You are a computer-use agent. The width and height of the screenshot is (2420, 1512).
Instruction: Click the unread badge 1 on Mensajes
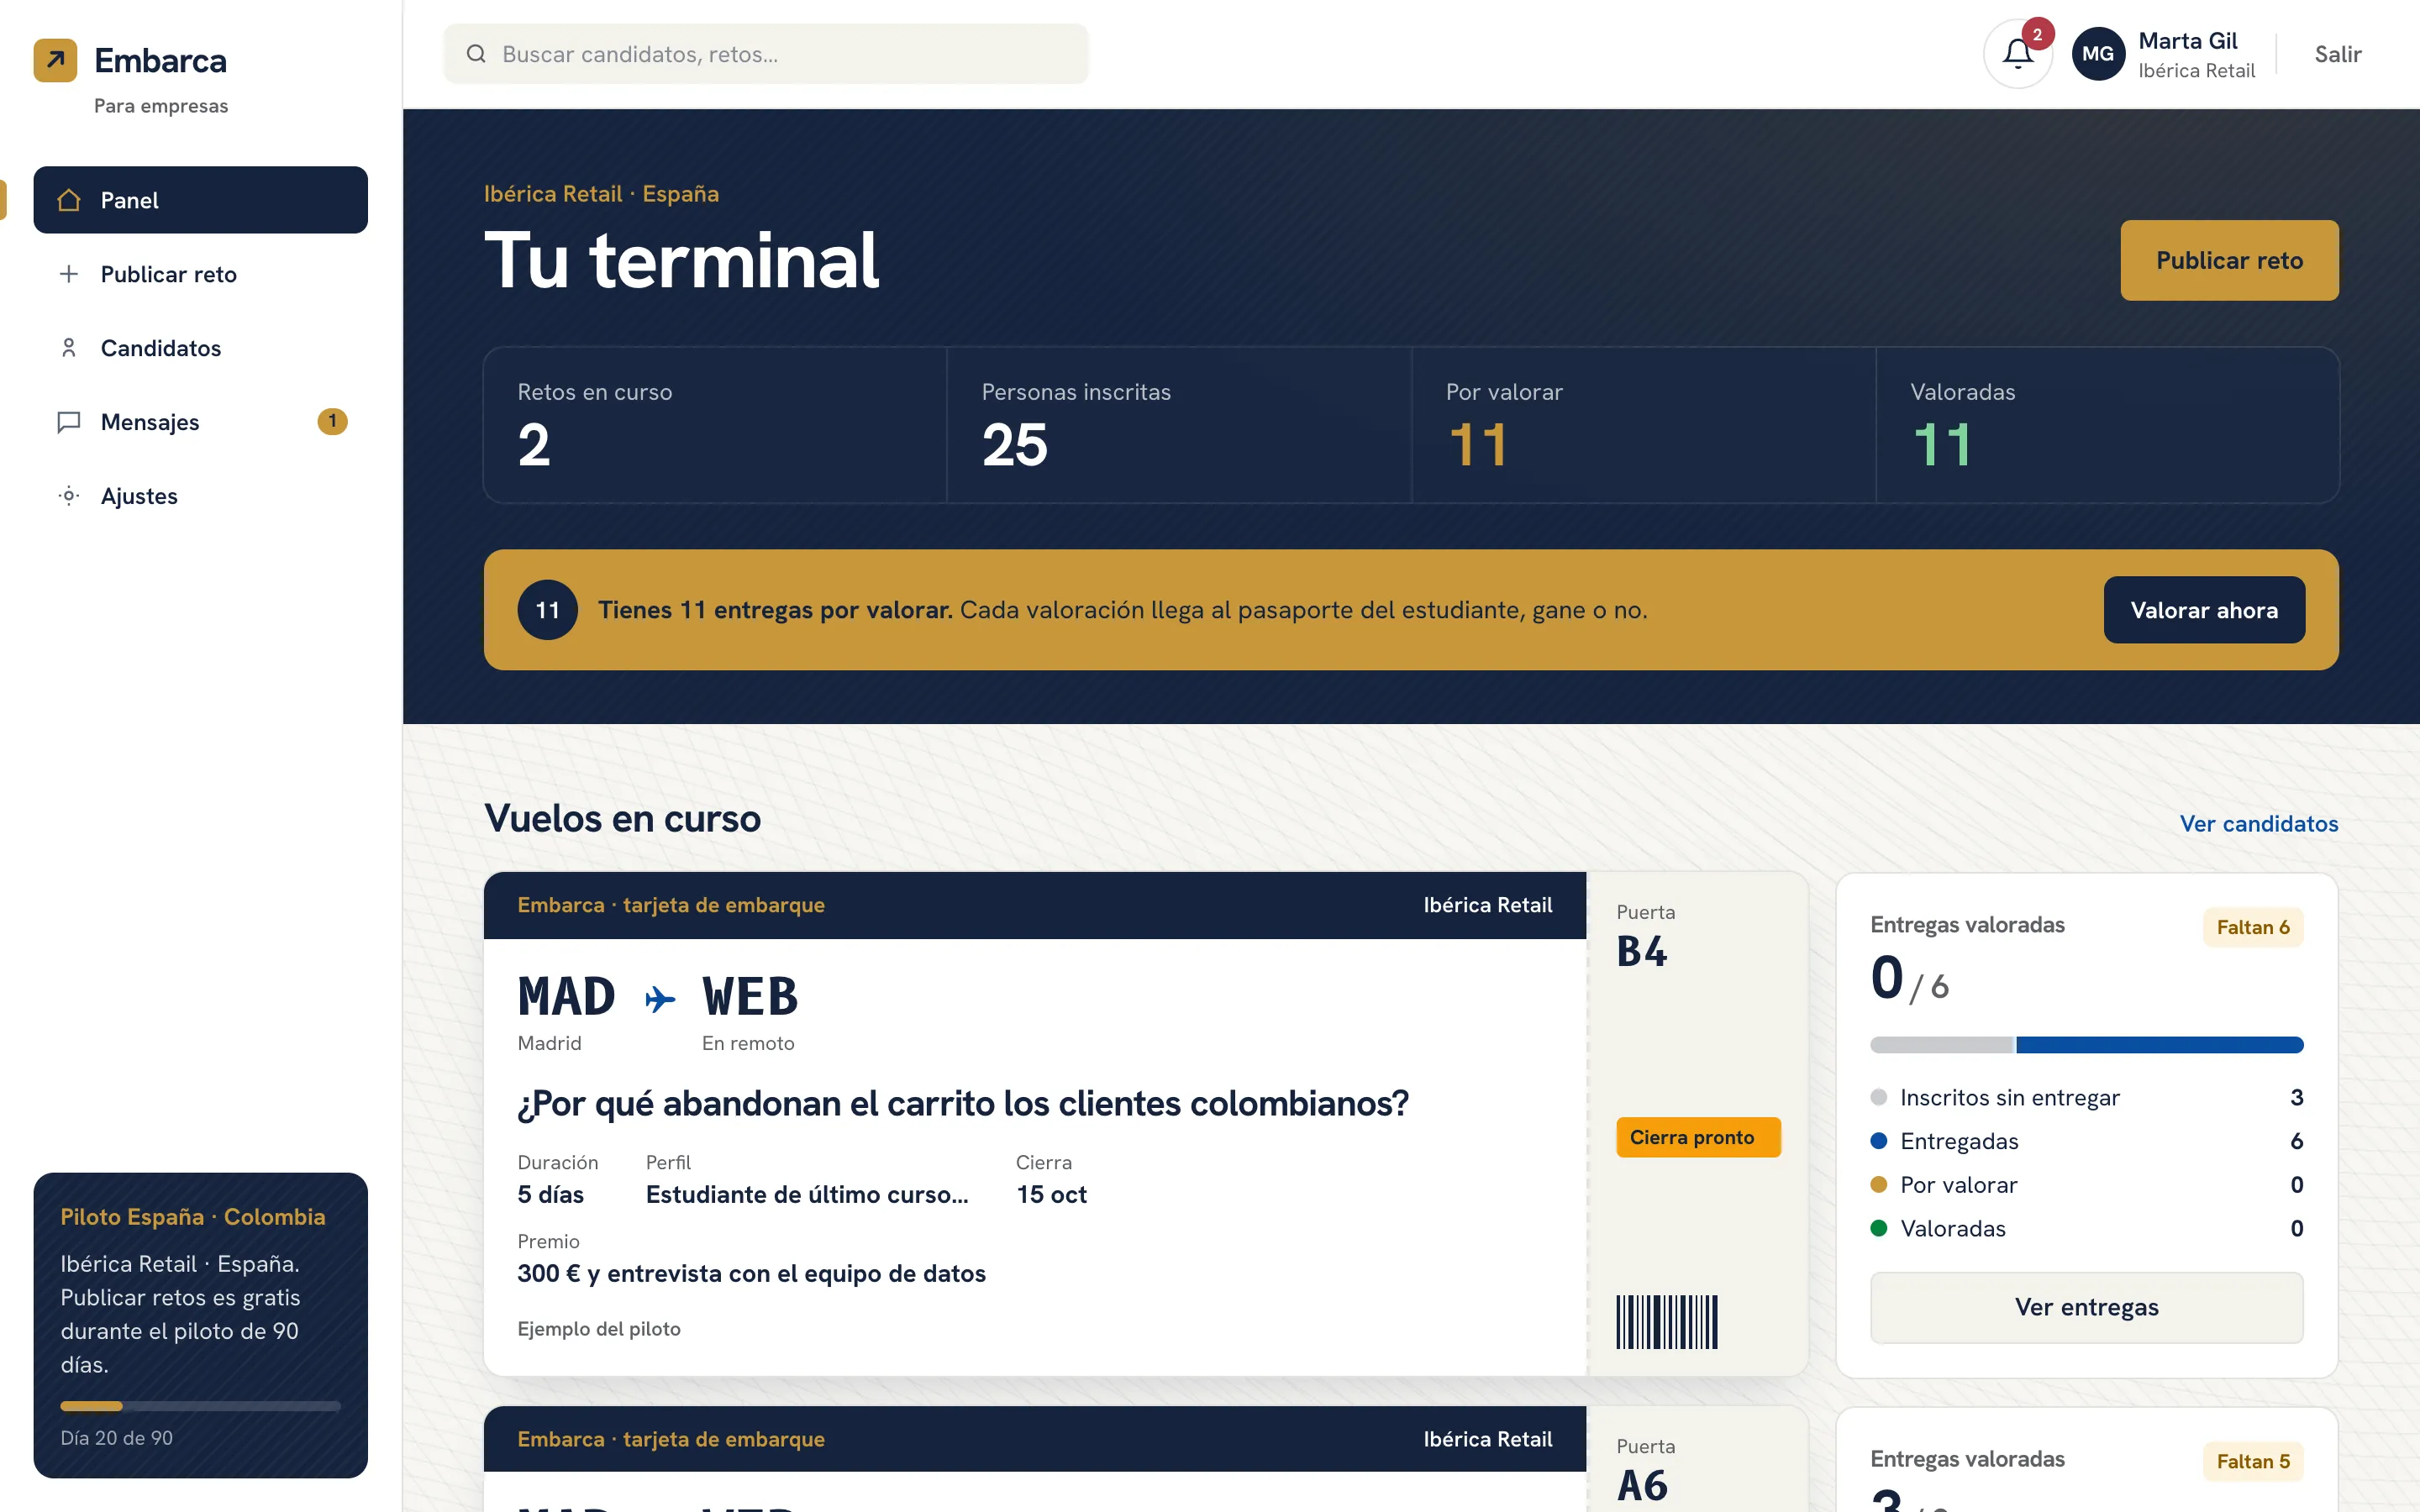pyautogui.click(x=332, y=422)
